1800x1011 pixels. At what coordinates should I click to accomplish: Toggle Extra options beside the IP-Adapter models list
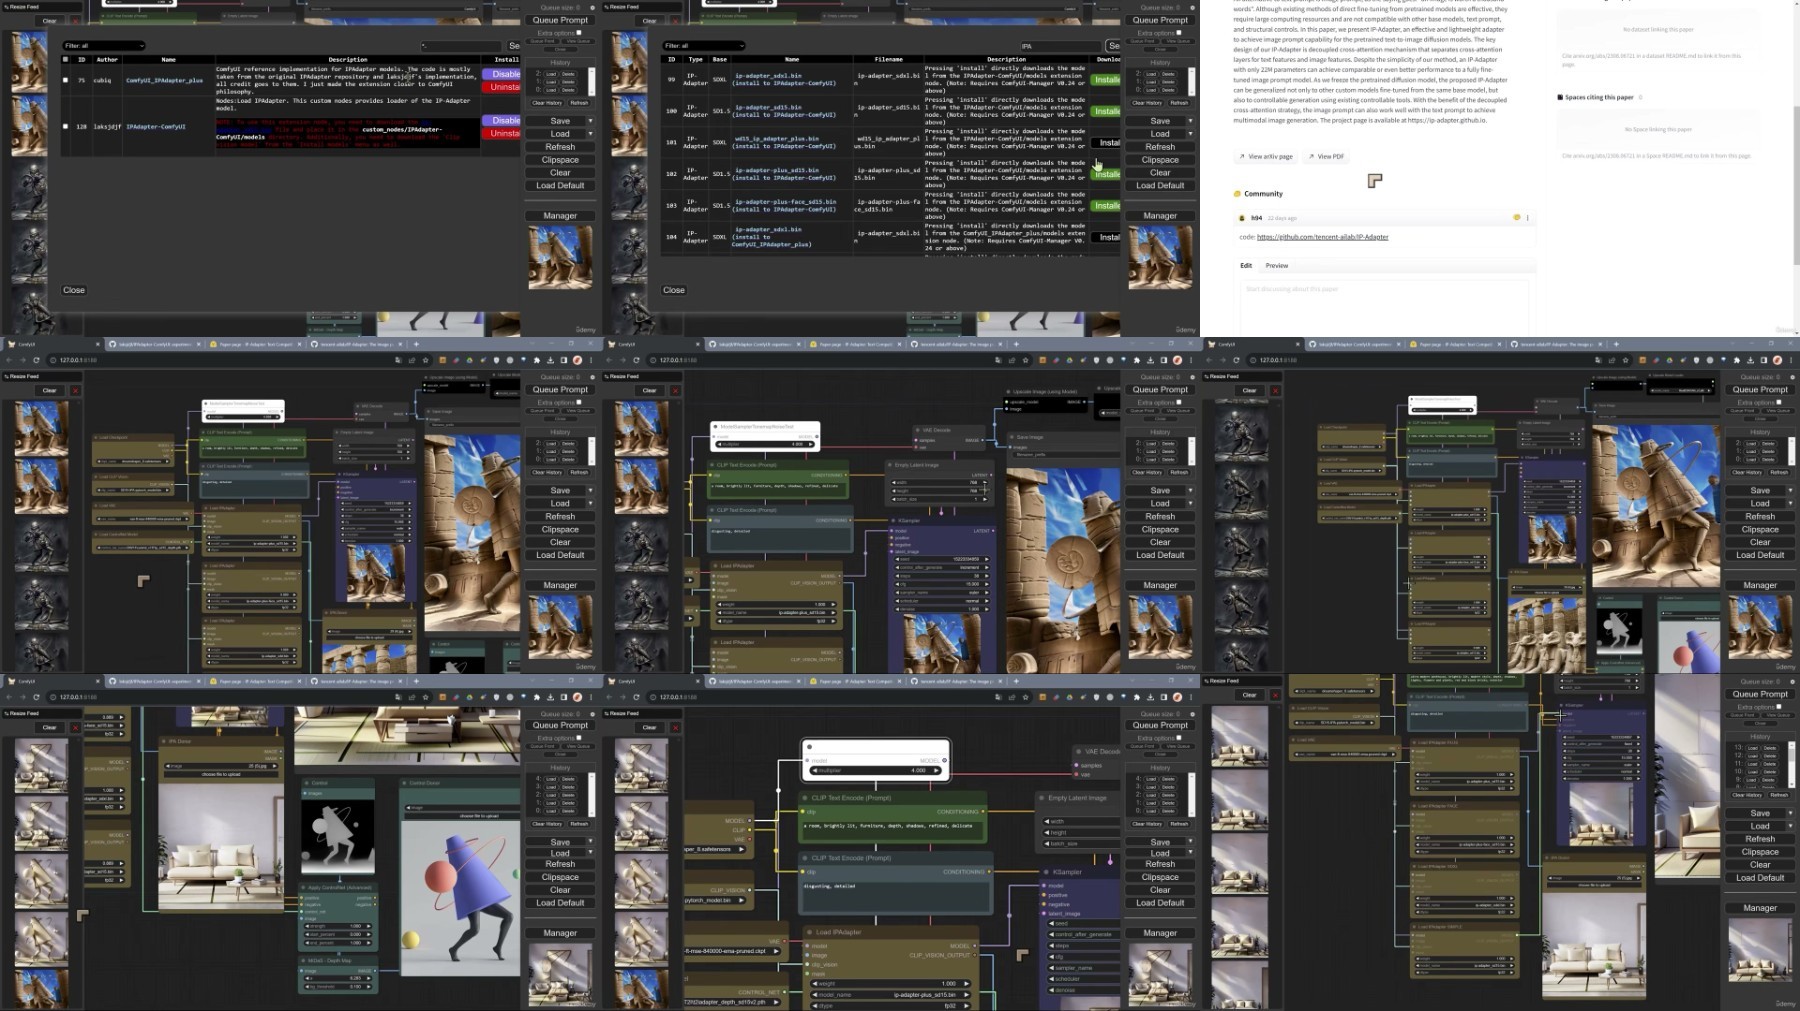[1178, 33]
